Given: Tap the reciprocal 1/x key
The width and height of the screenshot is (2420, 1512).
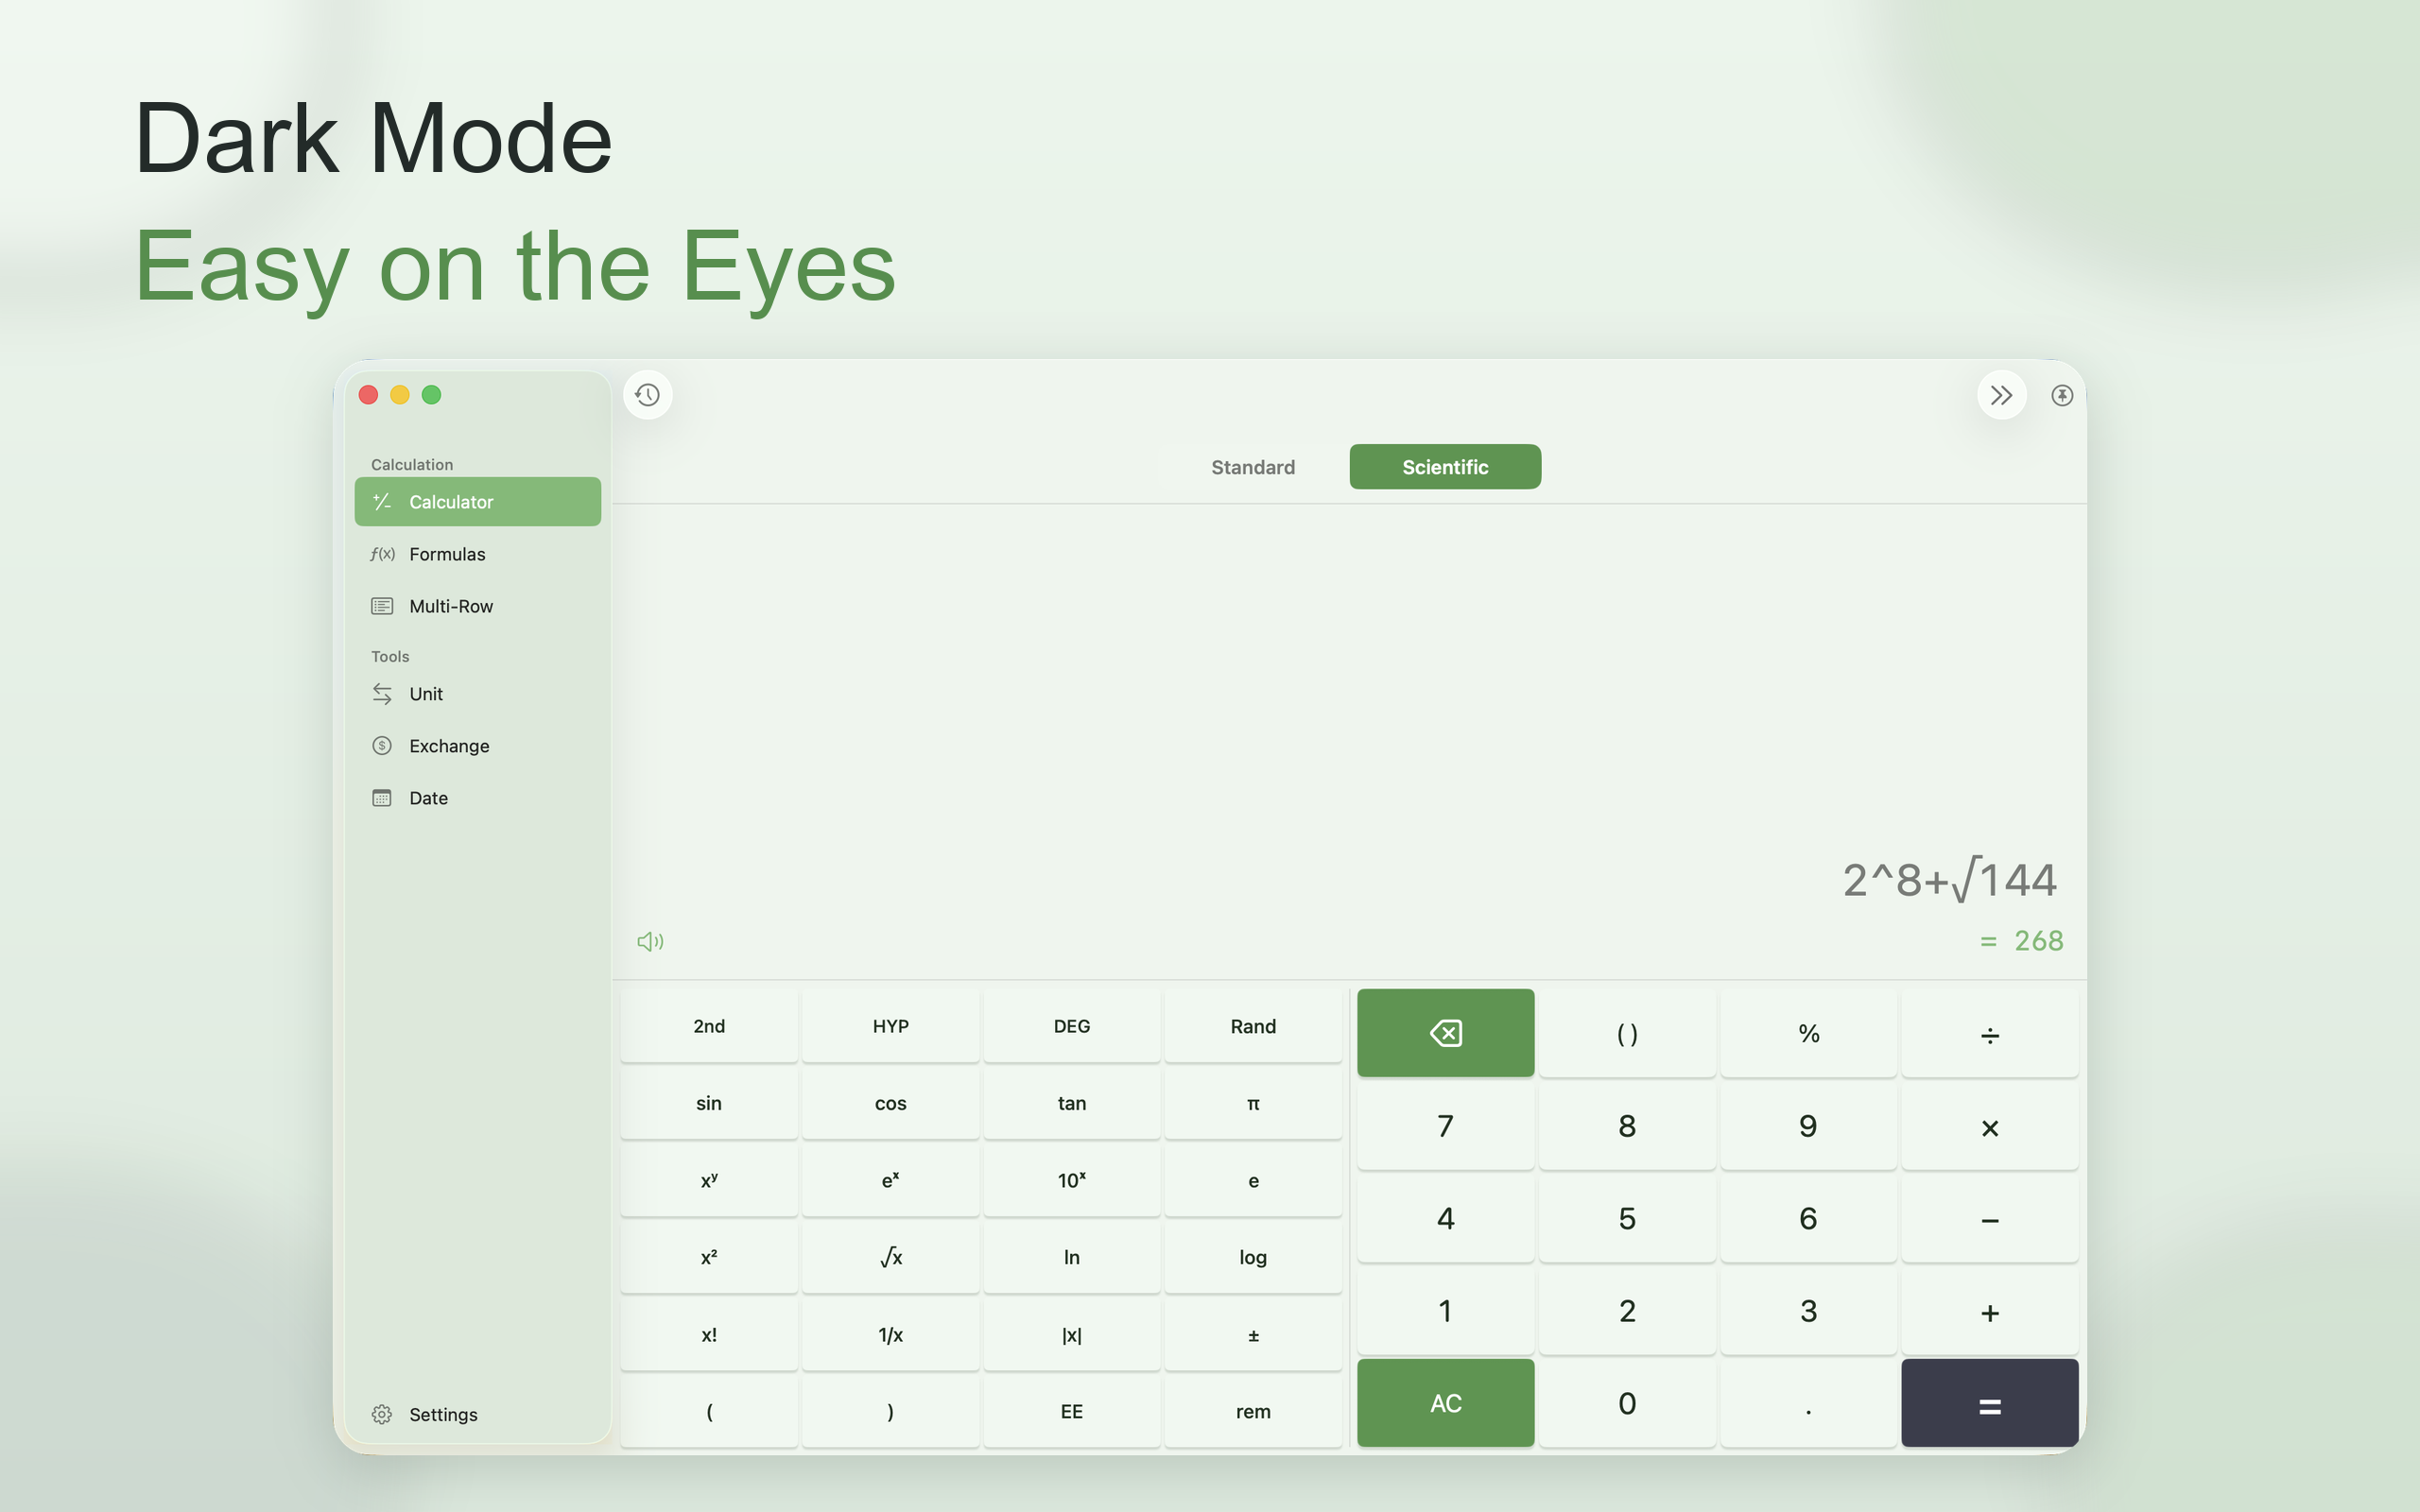Looking at the screenshot, I should tap(890, 1334).
